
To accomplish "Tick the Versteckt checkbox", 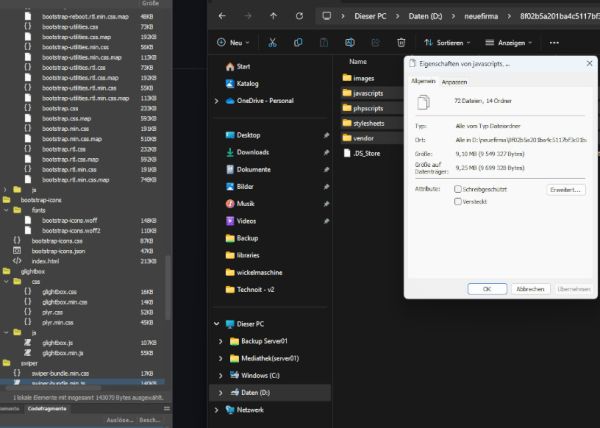I will [458, 201].
